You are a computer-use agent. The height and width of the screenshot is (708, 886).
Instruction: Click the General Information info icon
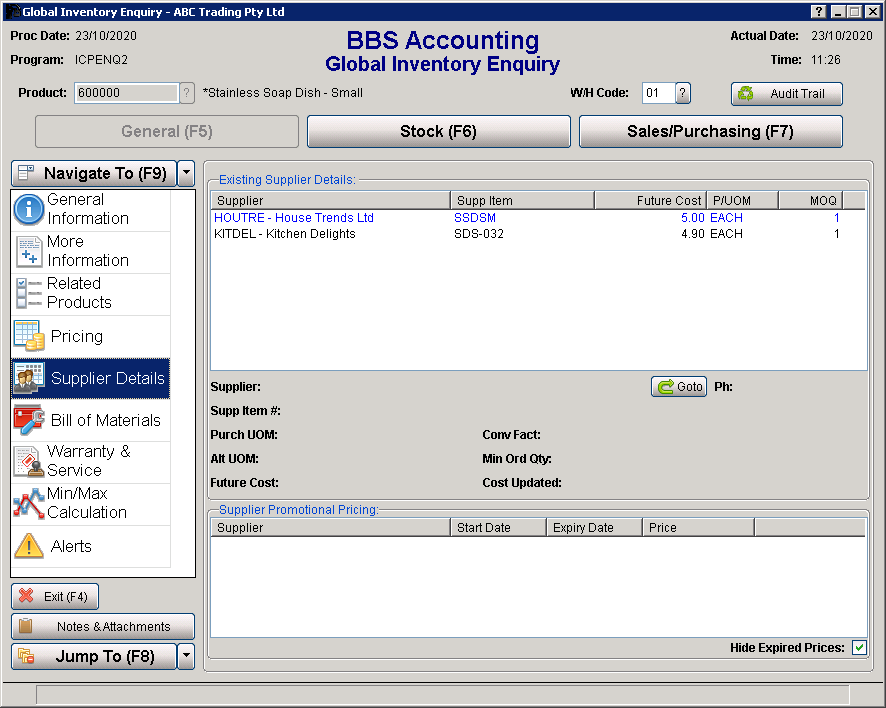click(30, 208)
